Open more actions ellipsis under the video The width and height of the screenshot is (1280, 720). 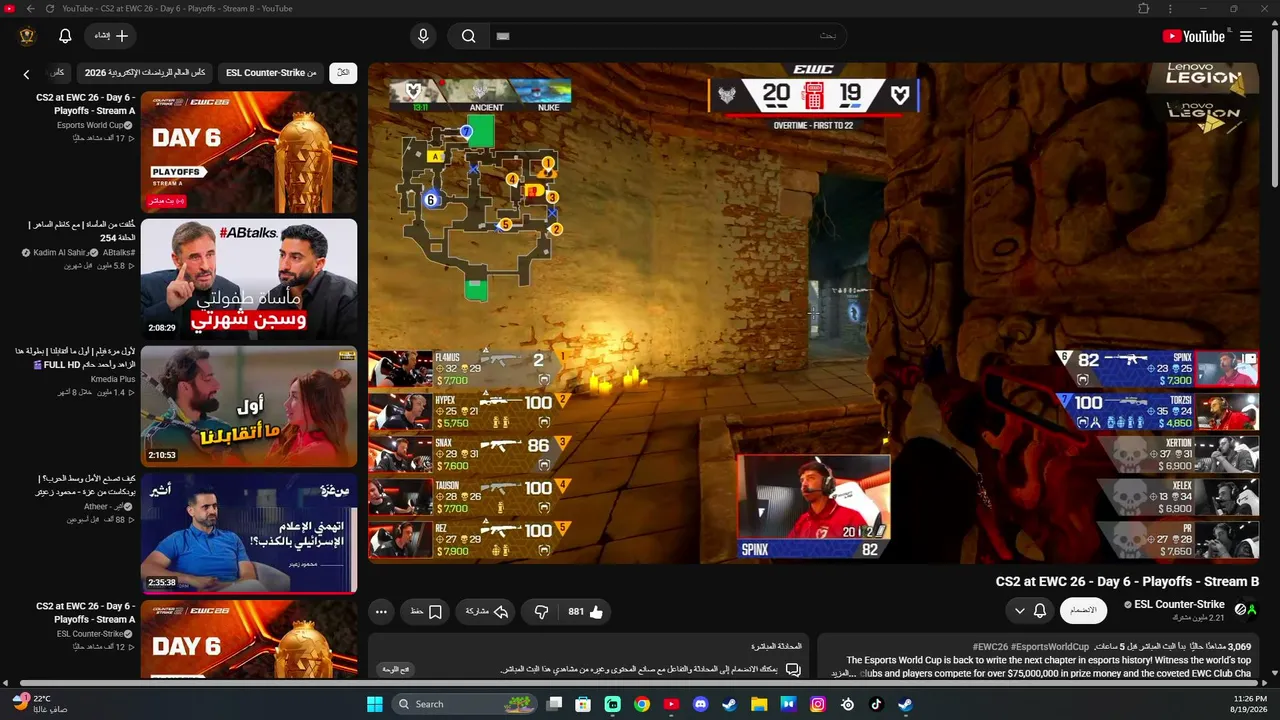[381, 611]
